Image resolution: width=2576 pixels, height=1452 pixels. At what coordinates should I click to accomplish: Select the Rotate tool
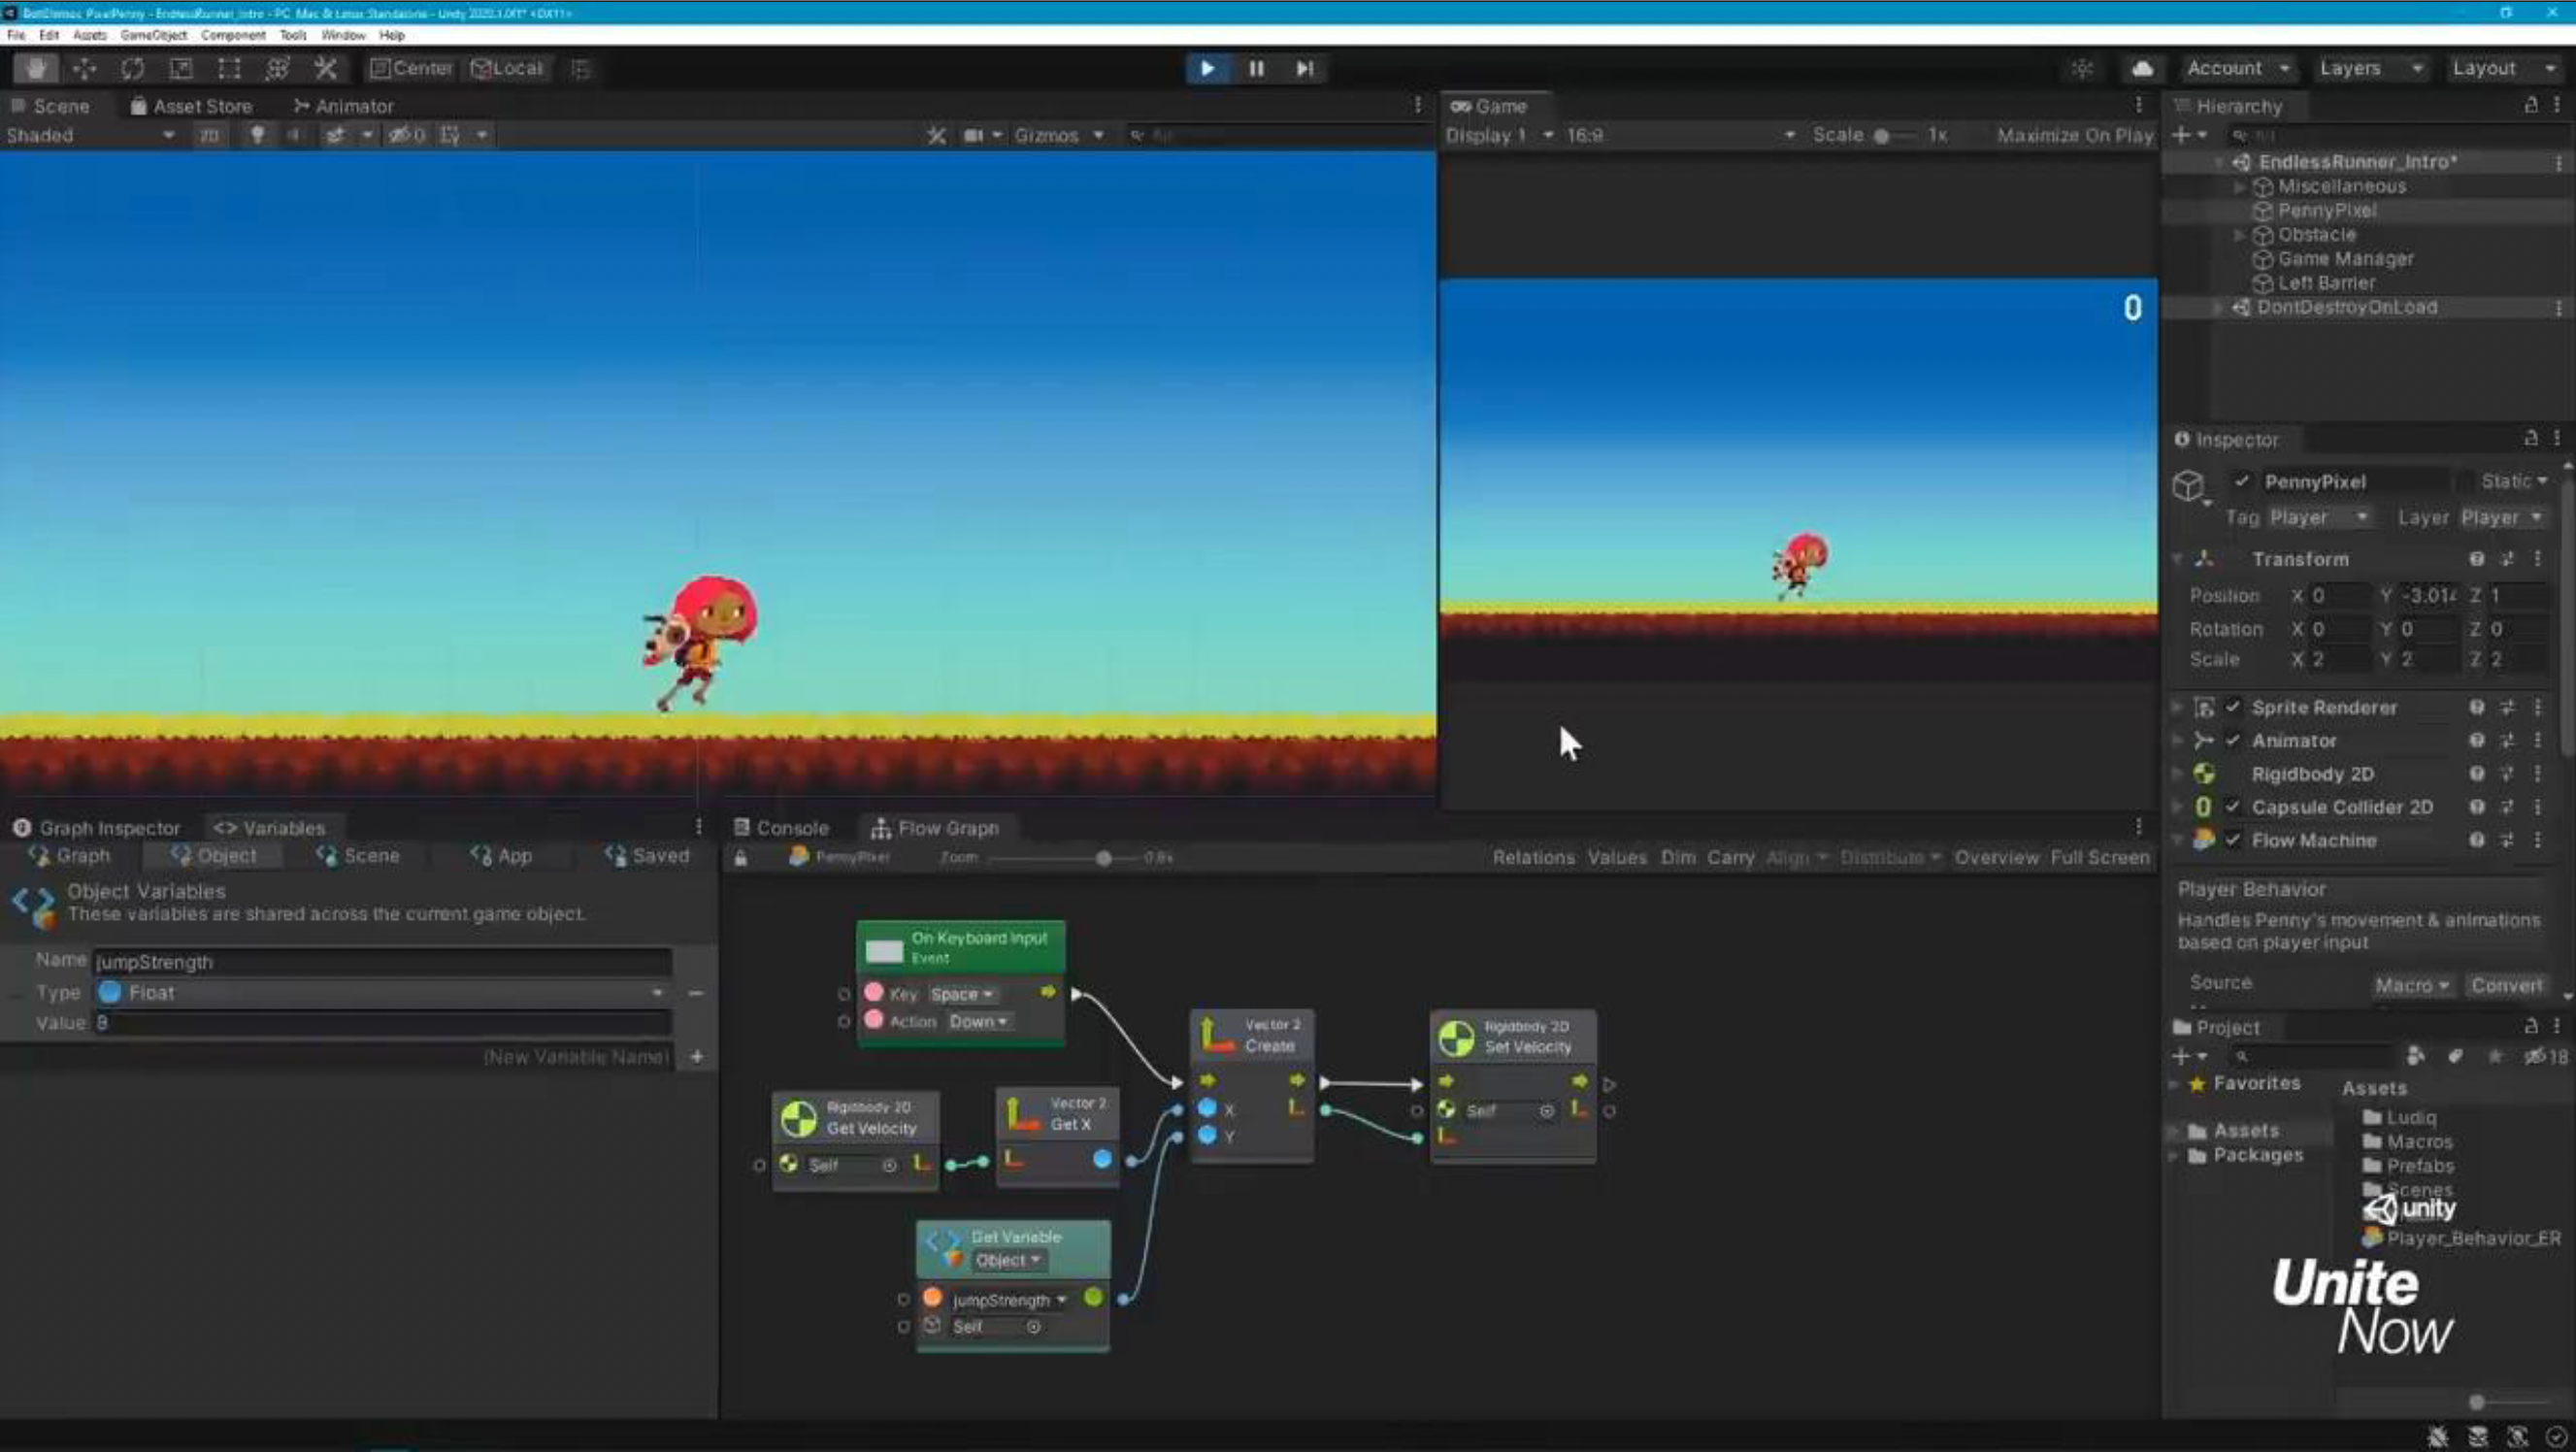coord(133,68)
